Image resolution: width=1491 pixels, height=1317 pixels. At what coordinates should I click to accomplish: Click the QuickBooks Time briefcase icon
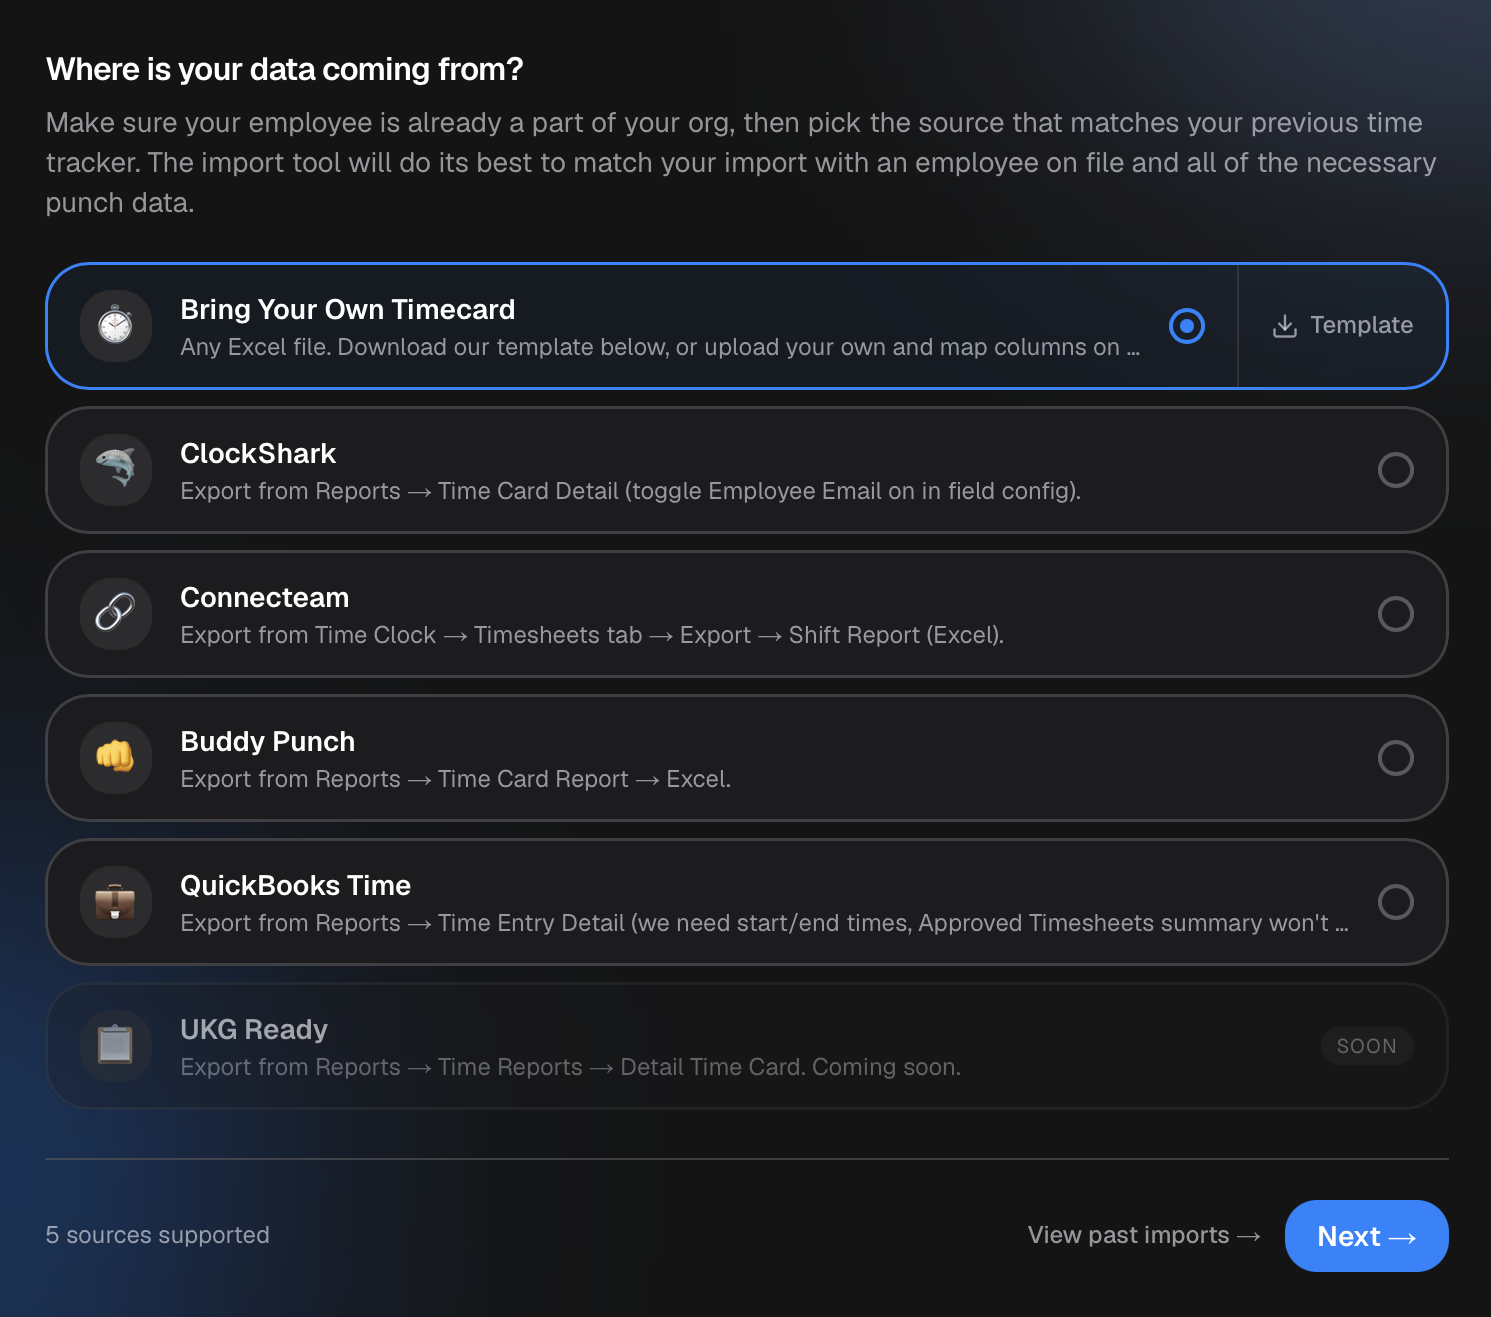click(116, 902)
